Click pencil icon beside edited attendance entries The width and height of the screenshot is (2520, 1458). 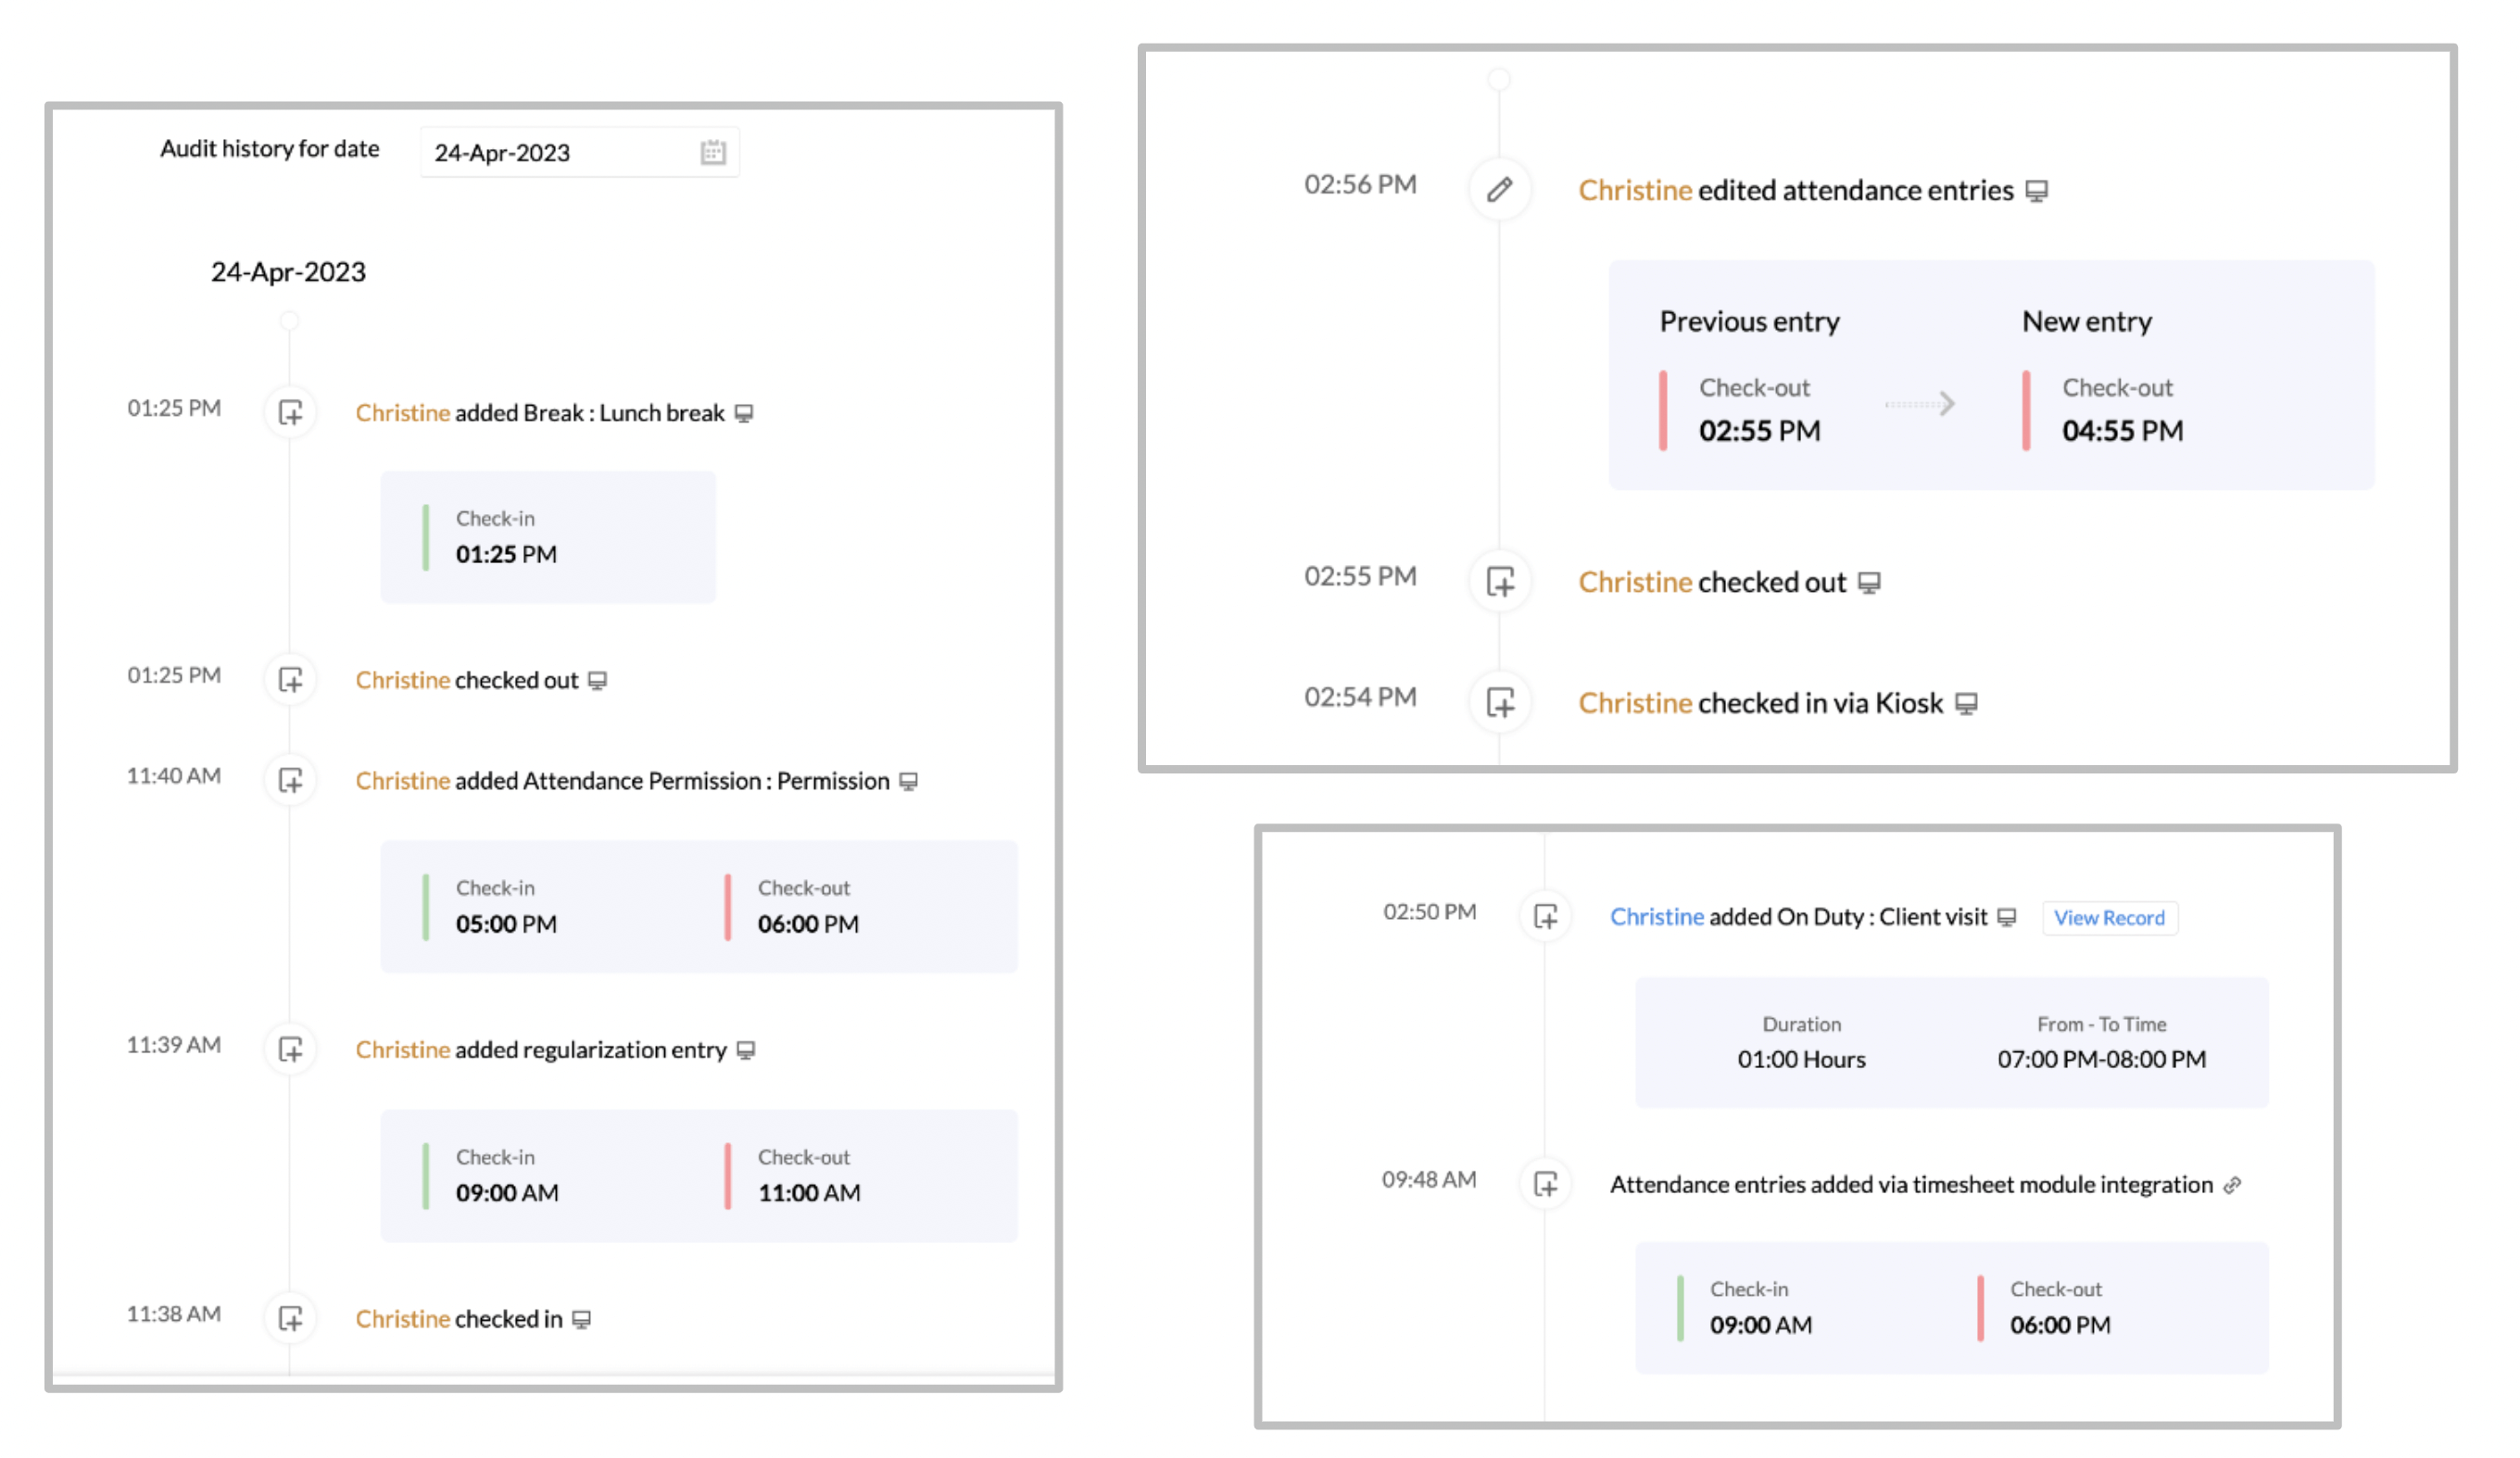(1499, 189)
